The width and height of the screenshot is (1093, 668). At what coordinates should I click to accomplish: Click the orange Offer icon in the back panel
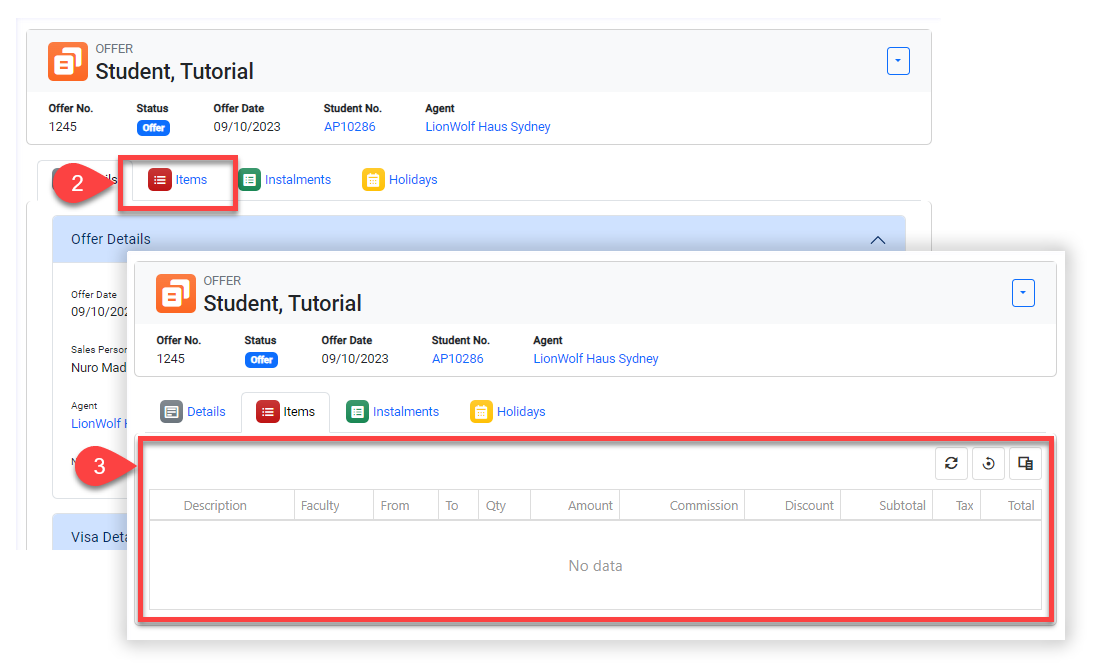68,61
